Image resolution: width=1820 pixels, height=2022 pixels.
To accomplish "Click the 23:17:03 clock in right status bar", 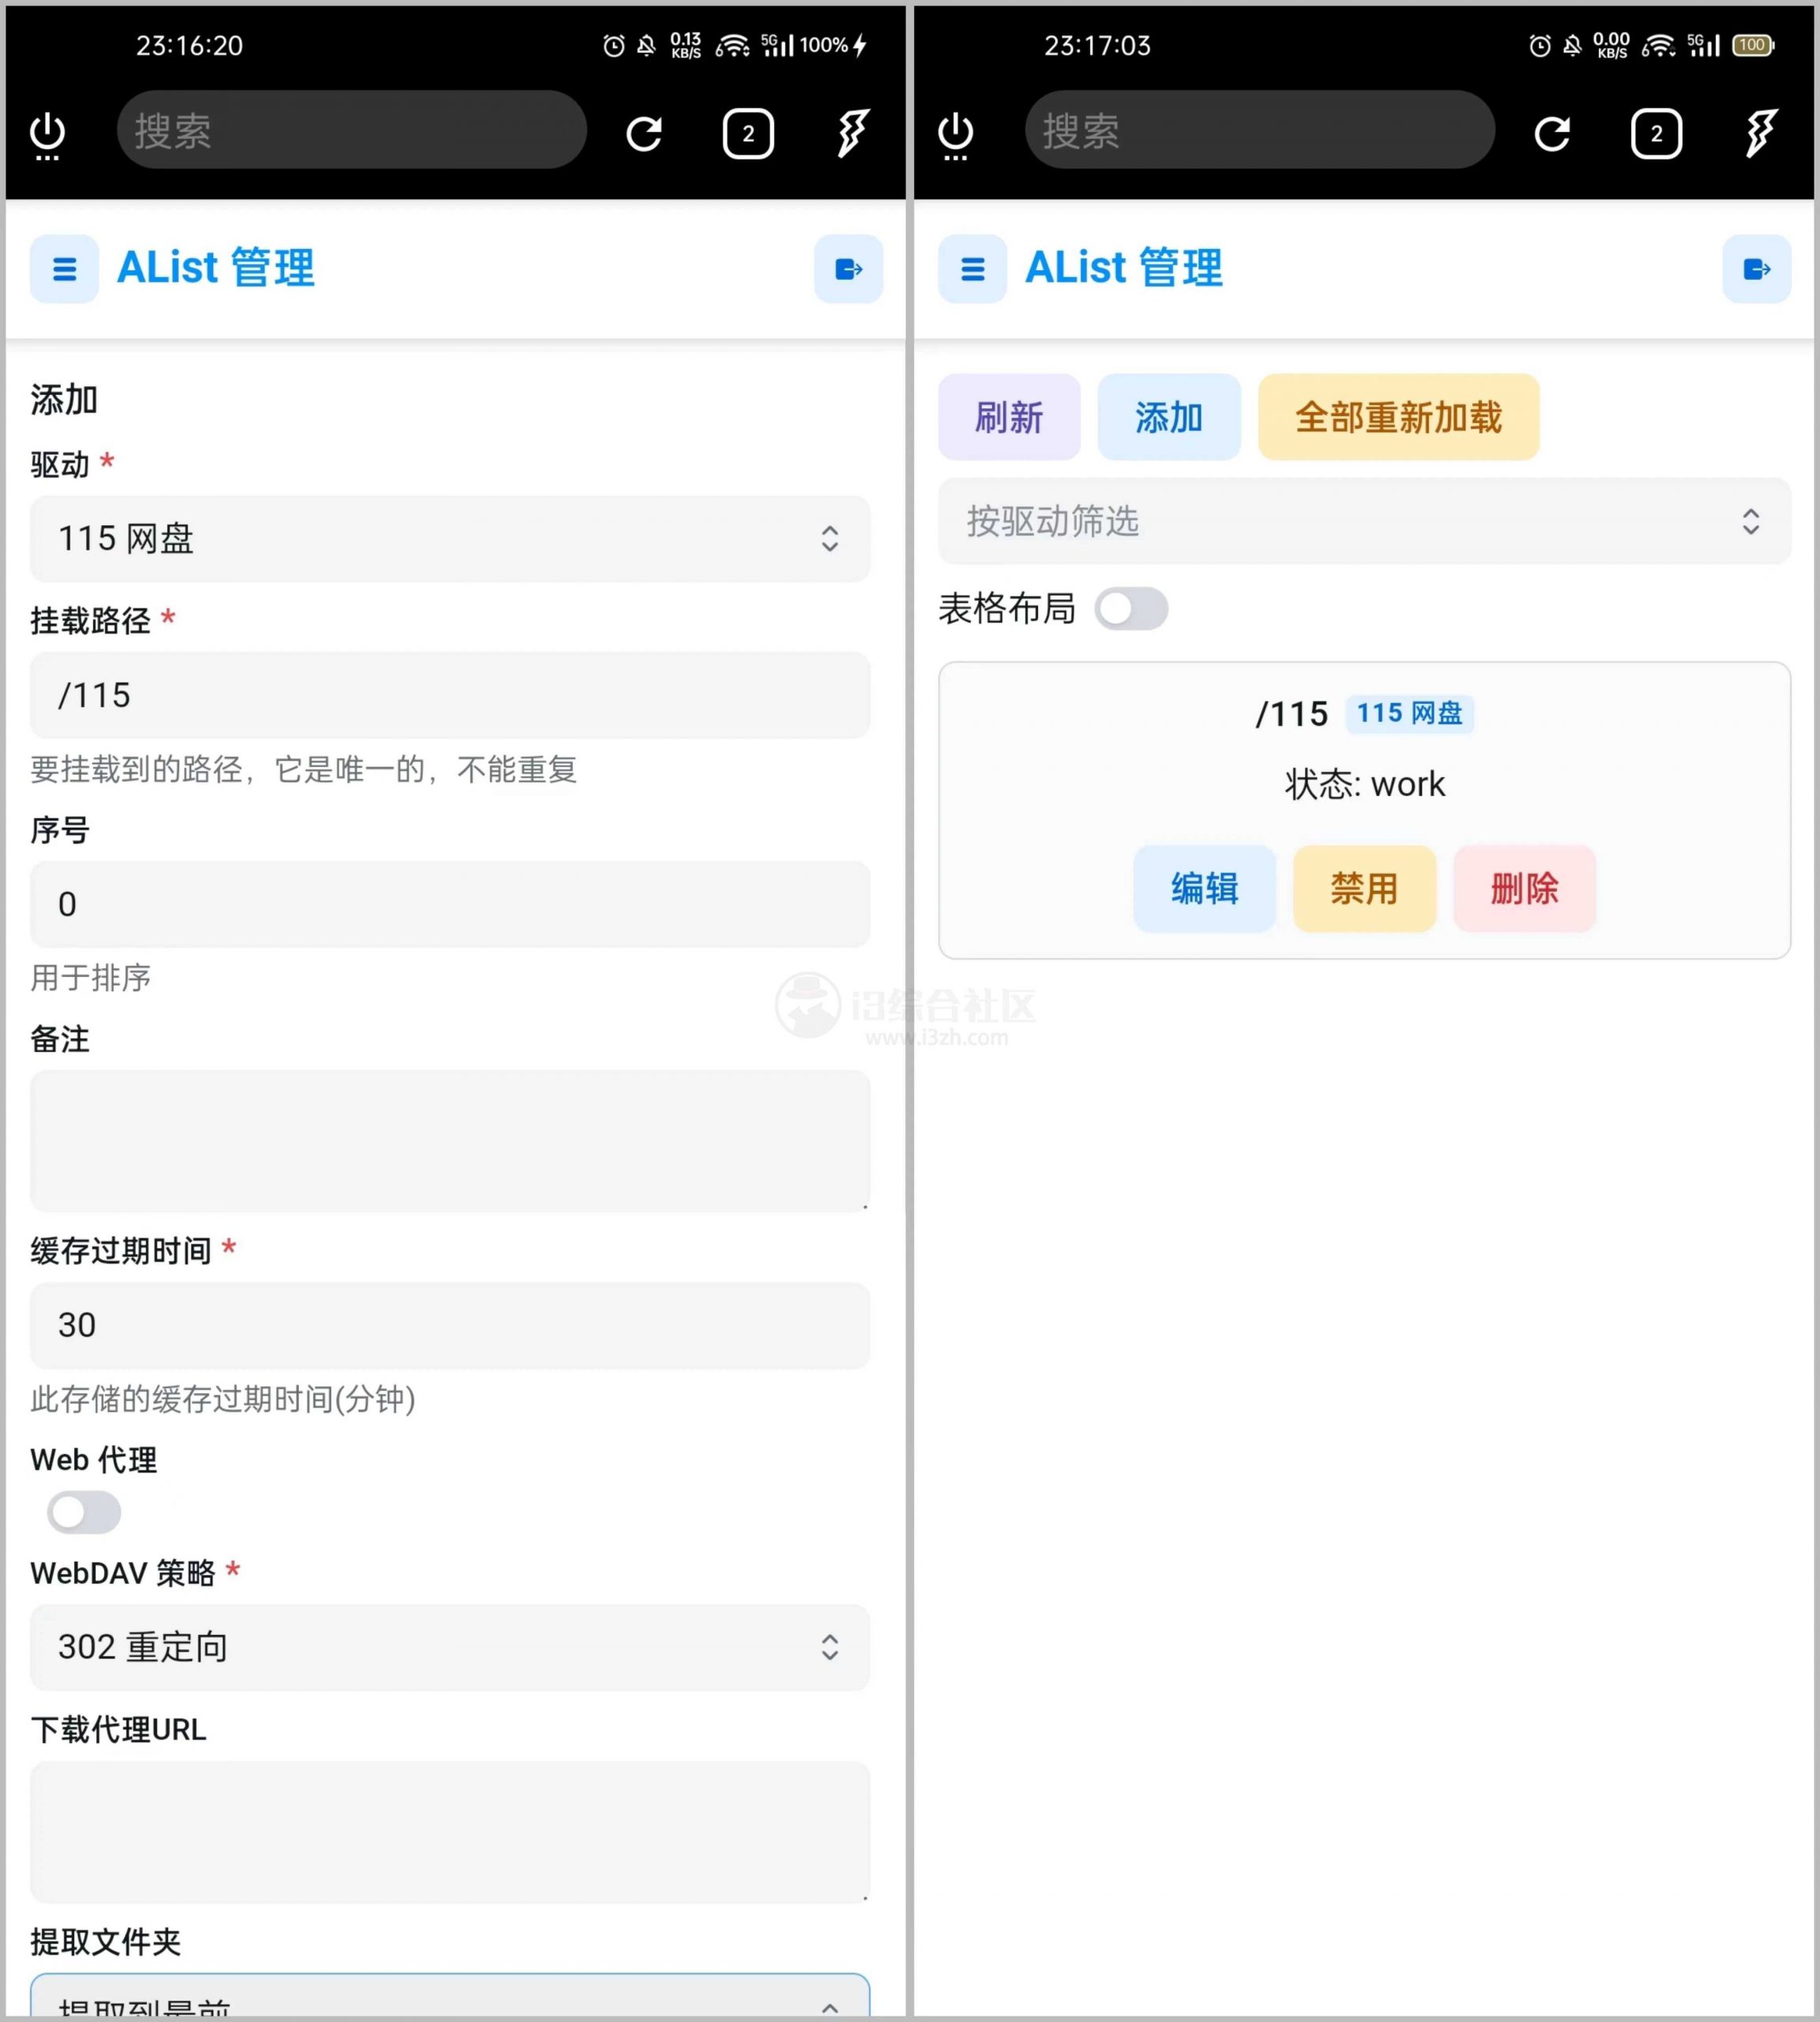I will click(1097, 46).
